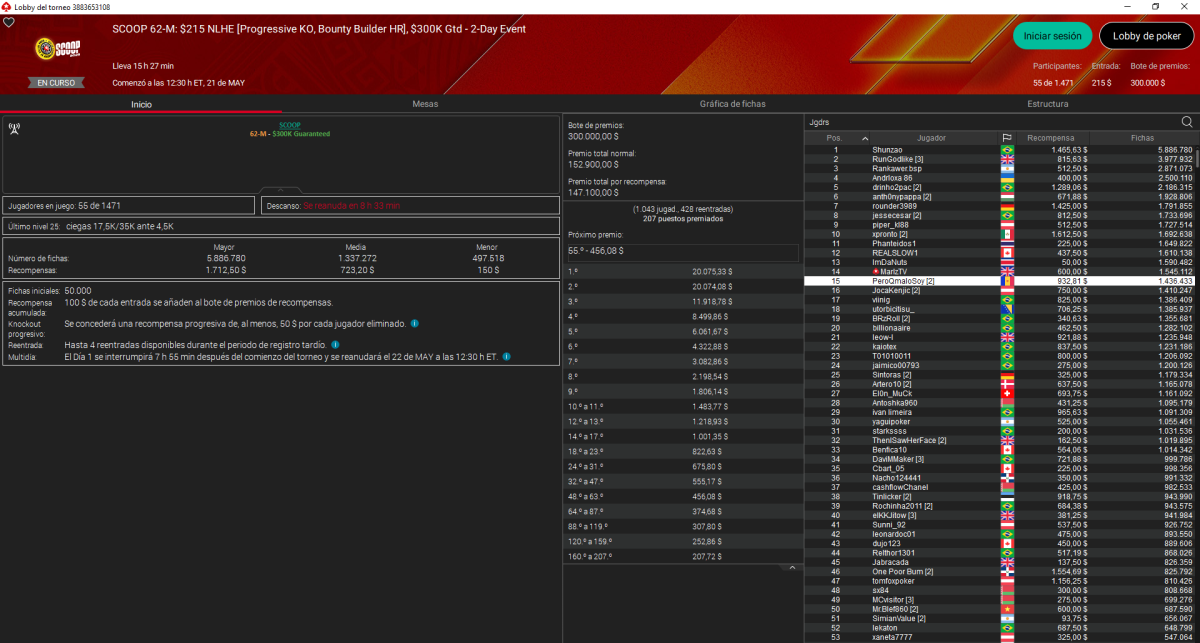The image size is (1200, 643).
Task: Select player row jessecesar [2]
Action: tap(999, 215)
